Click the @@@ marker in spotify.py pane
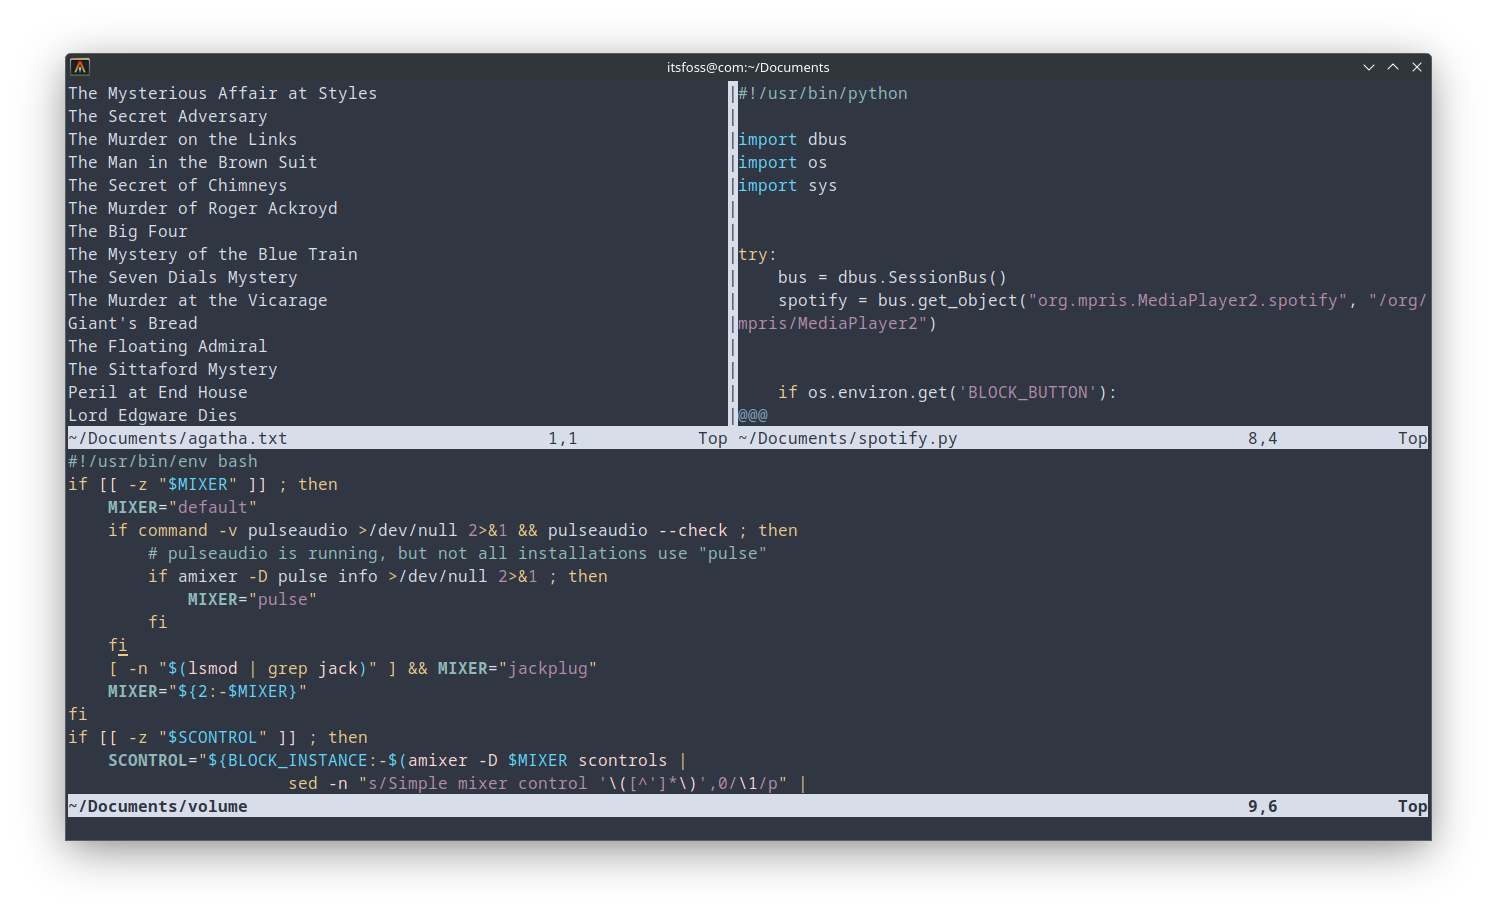Screen dimensions: 1497x918 pos(753,415)
